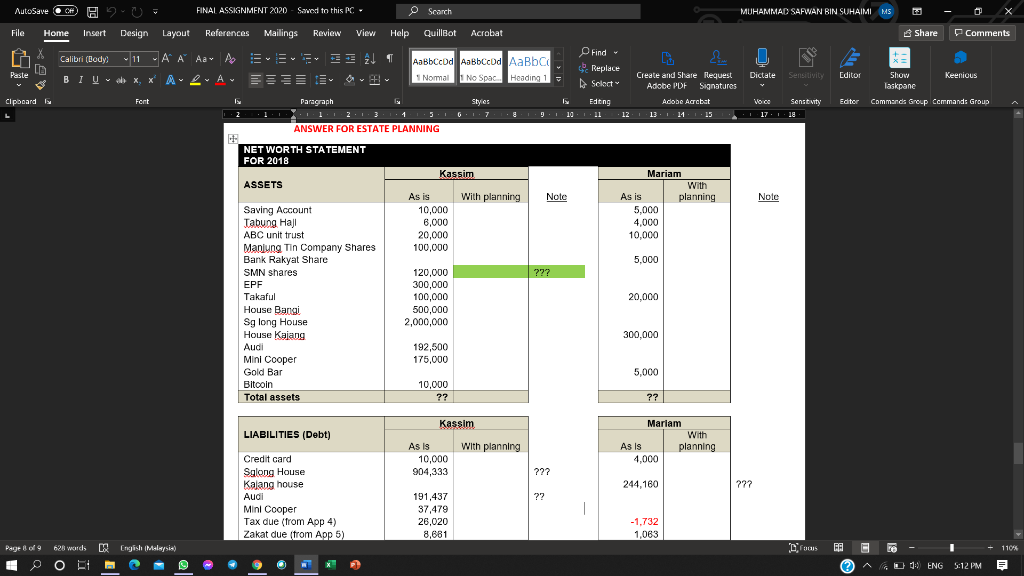Open the Insert ribbon tab

pos(94,33)
